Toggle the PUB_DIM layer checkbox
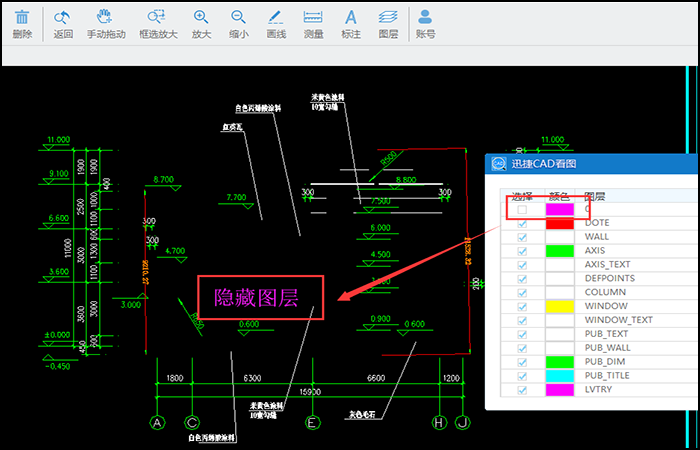This screenshot has height=450, width=700. click(x=522, y=362)
